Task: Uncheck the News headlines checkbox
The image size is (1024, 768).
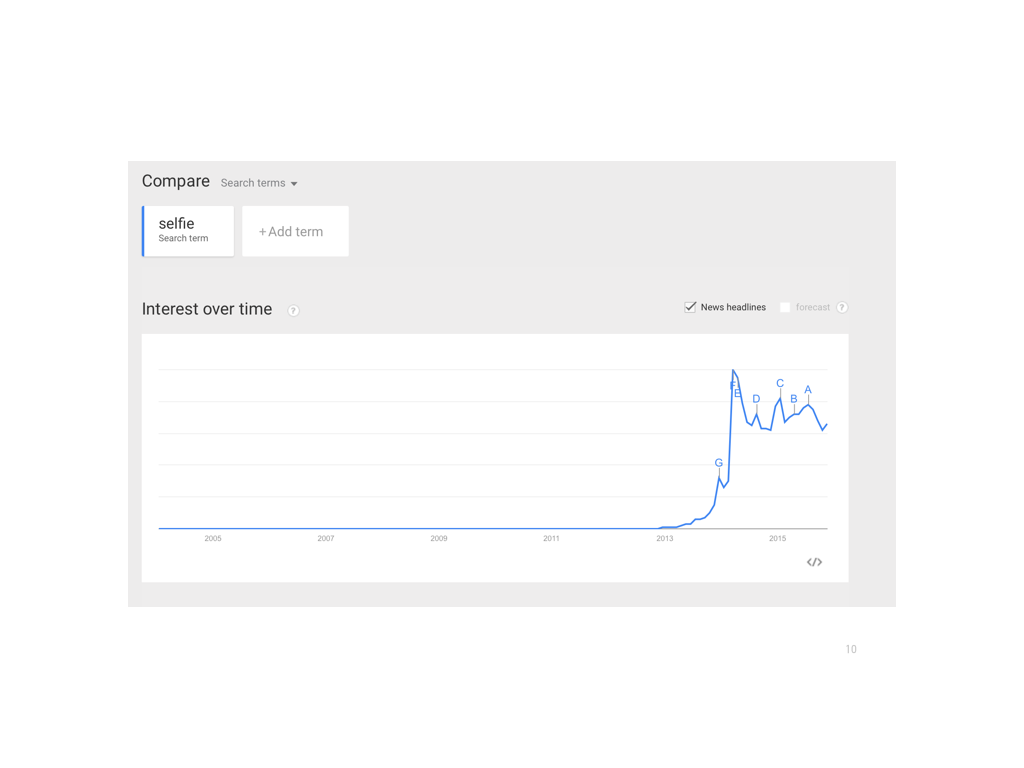Action: (690, 307)
